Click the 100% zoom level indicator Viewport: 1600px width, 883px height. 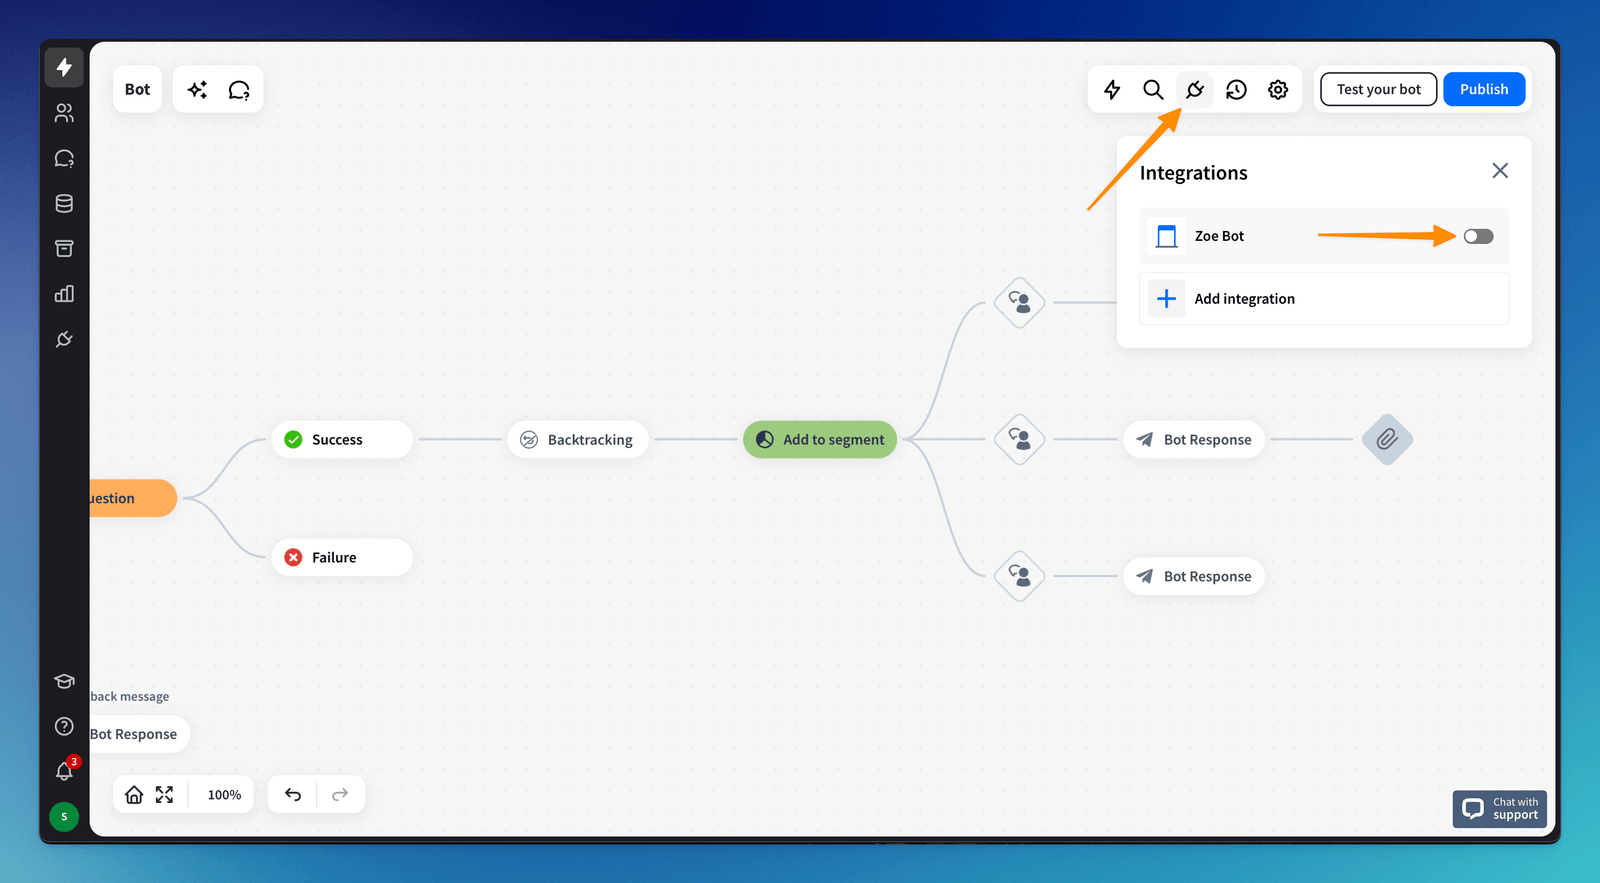coord(224,795)
